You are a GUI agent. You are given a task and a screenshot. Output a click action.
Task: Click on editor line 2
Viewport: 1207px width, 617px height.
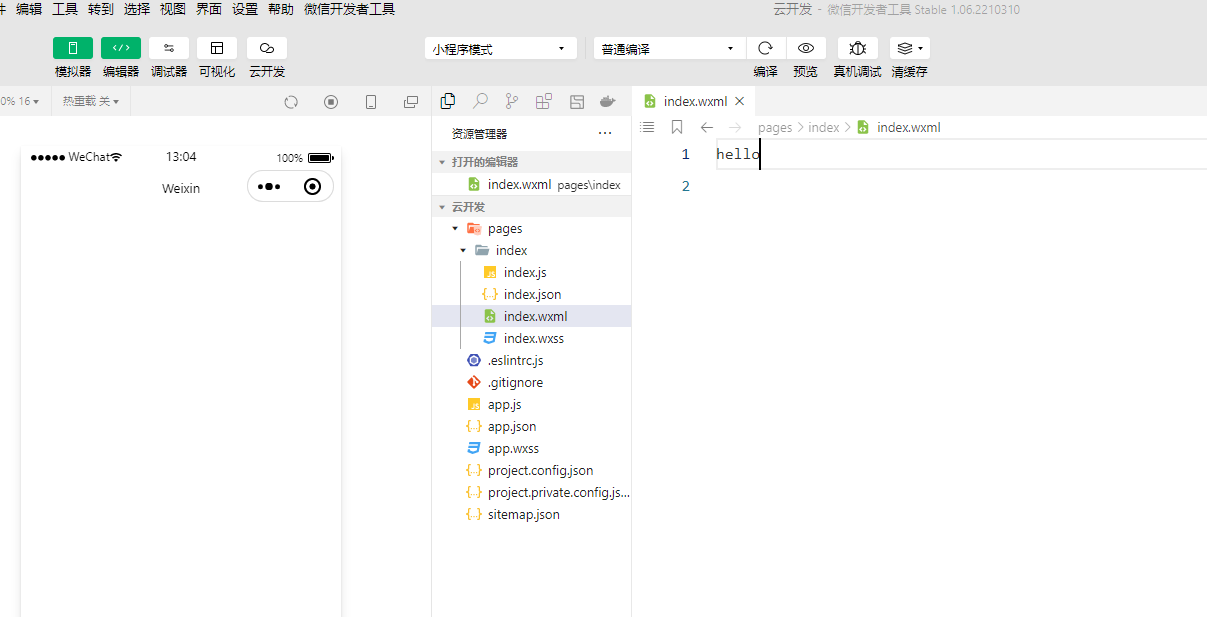coord(960,186)
